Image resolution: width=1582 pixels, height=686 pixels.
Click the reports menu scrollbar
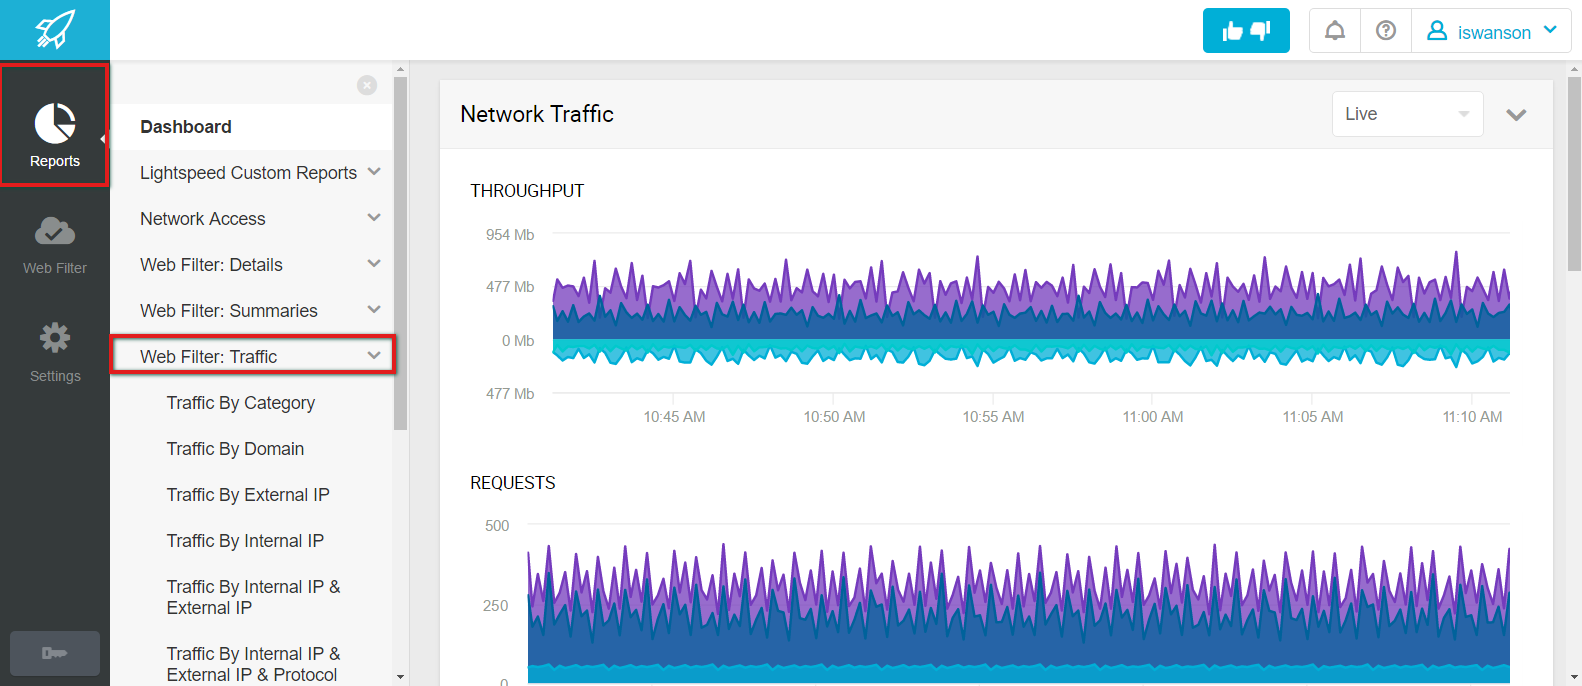pyautogui.click(x=401, y=253)
